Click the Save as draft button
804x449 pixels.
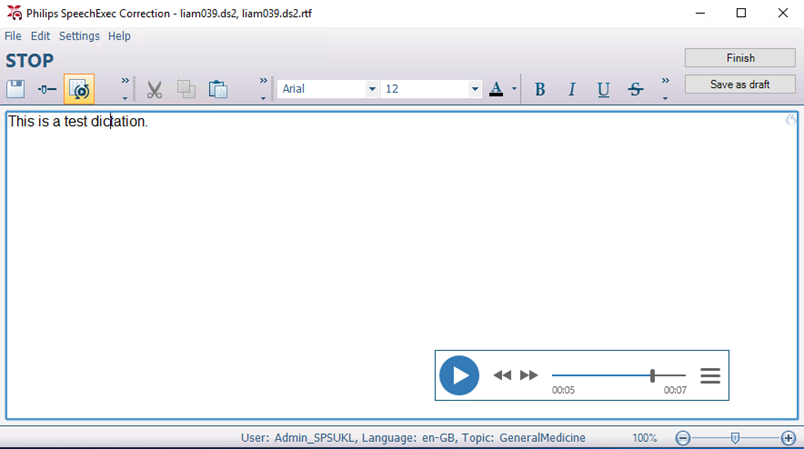click(740, 85)
